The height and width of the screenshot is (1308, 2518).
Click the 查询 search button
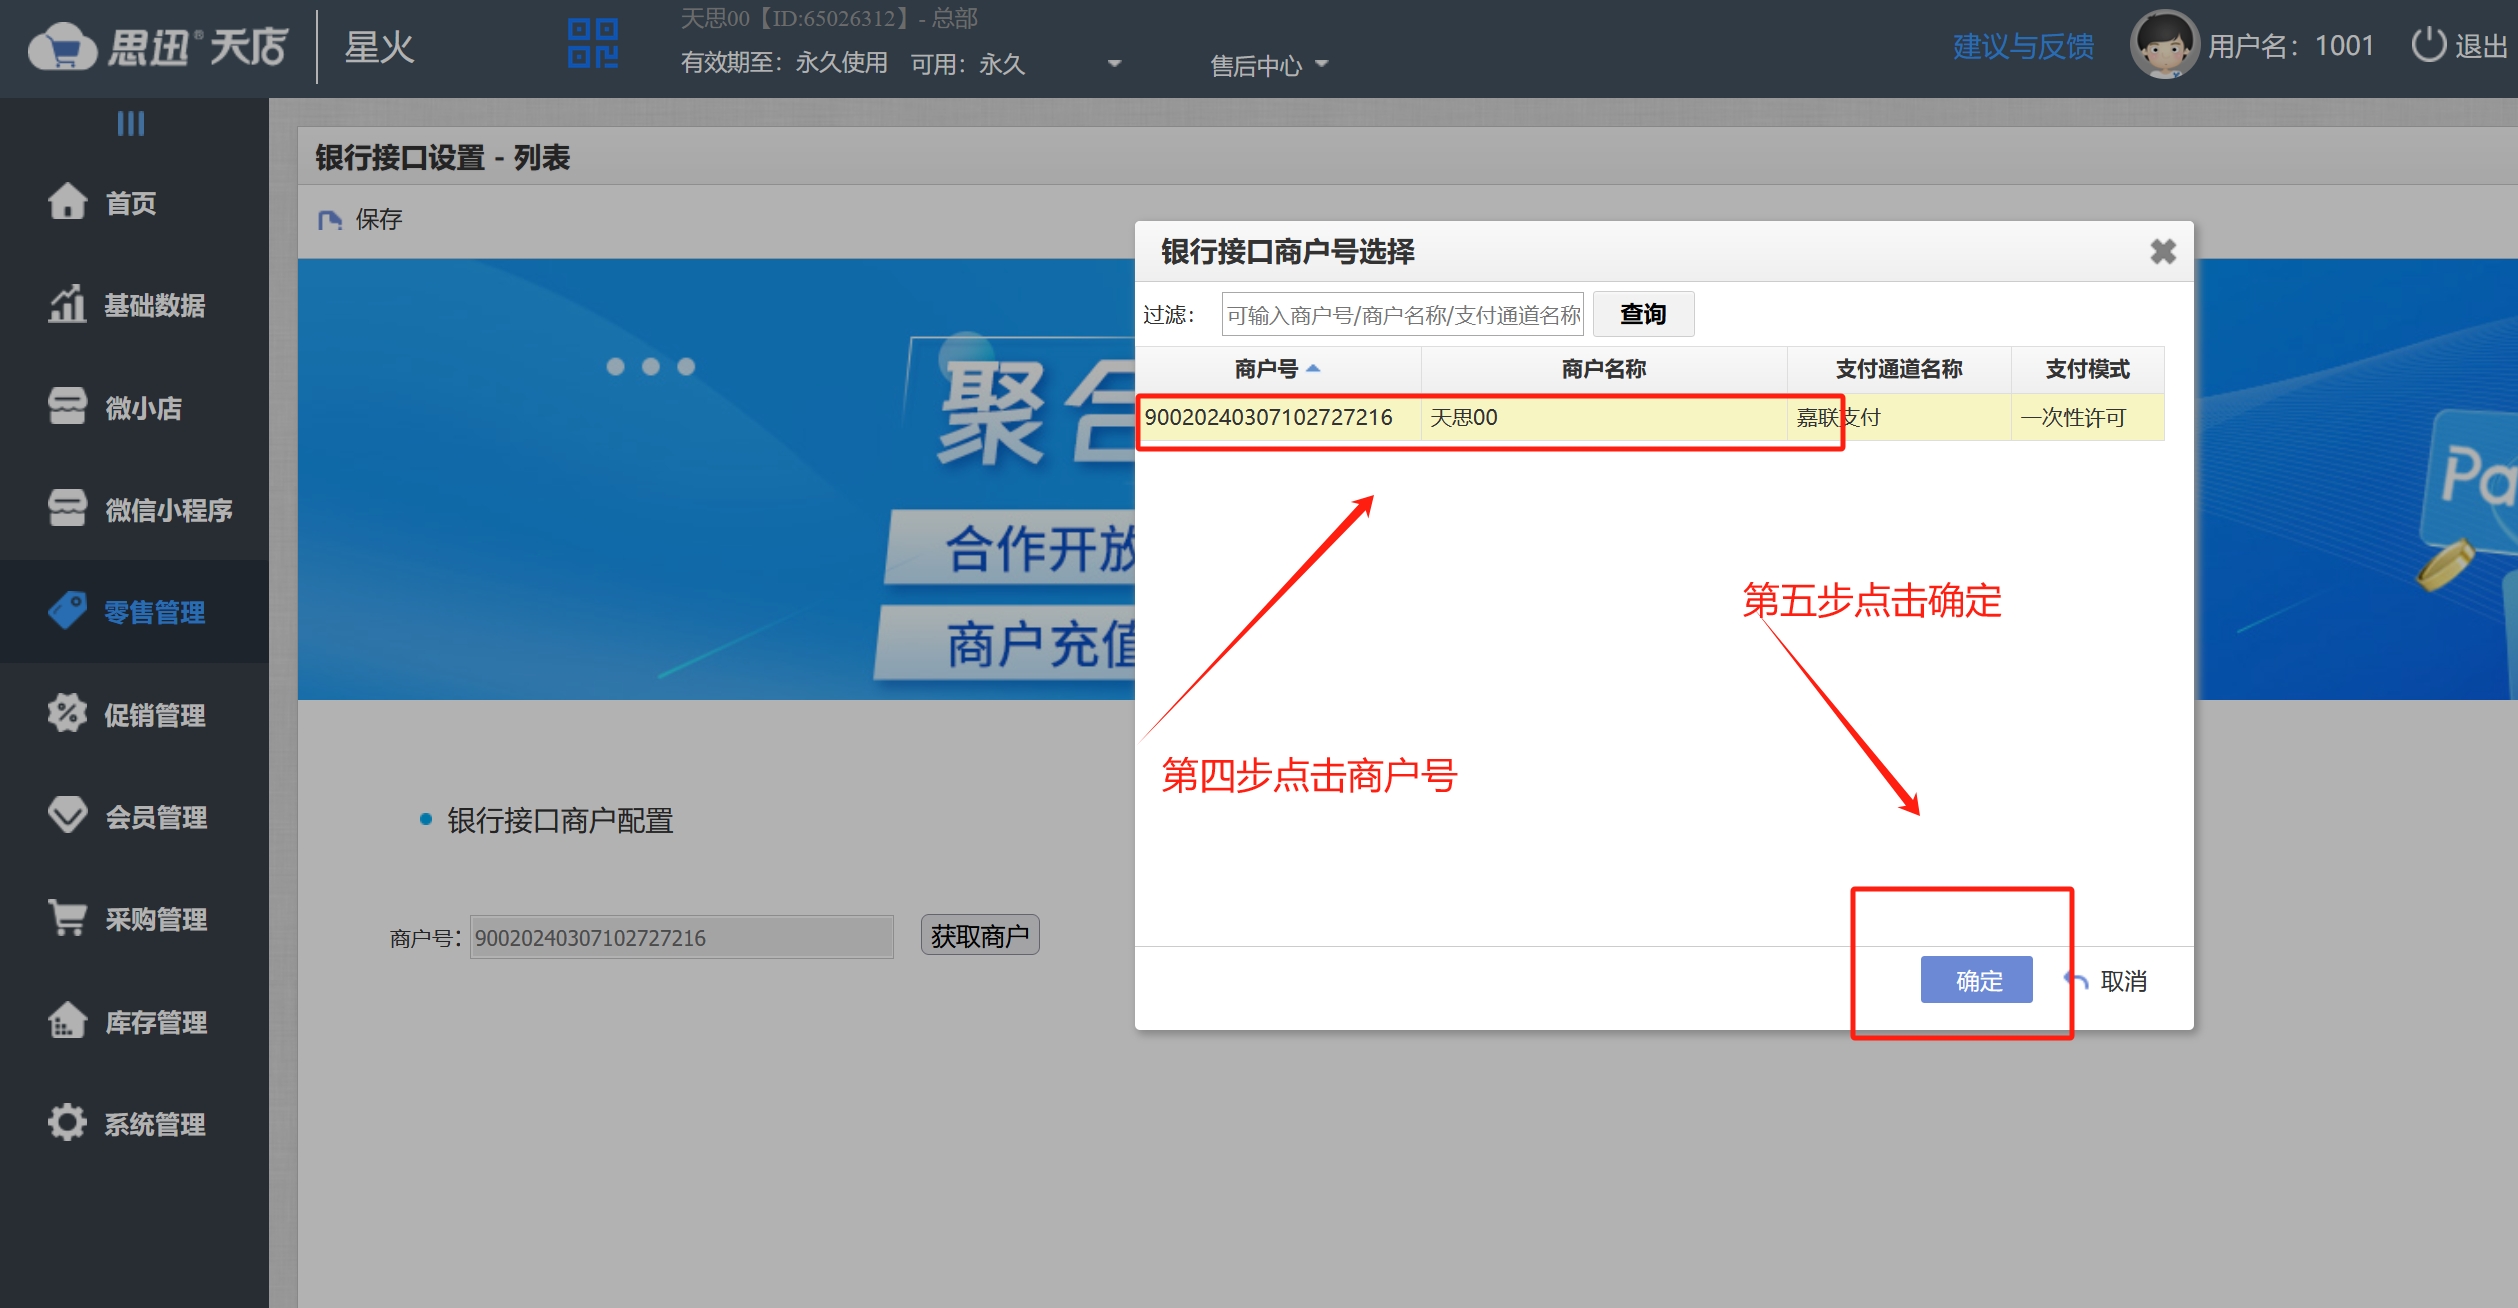1642,314
